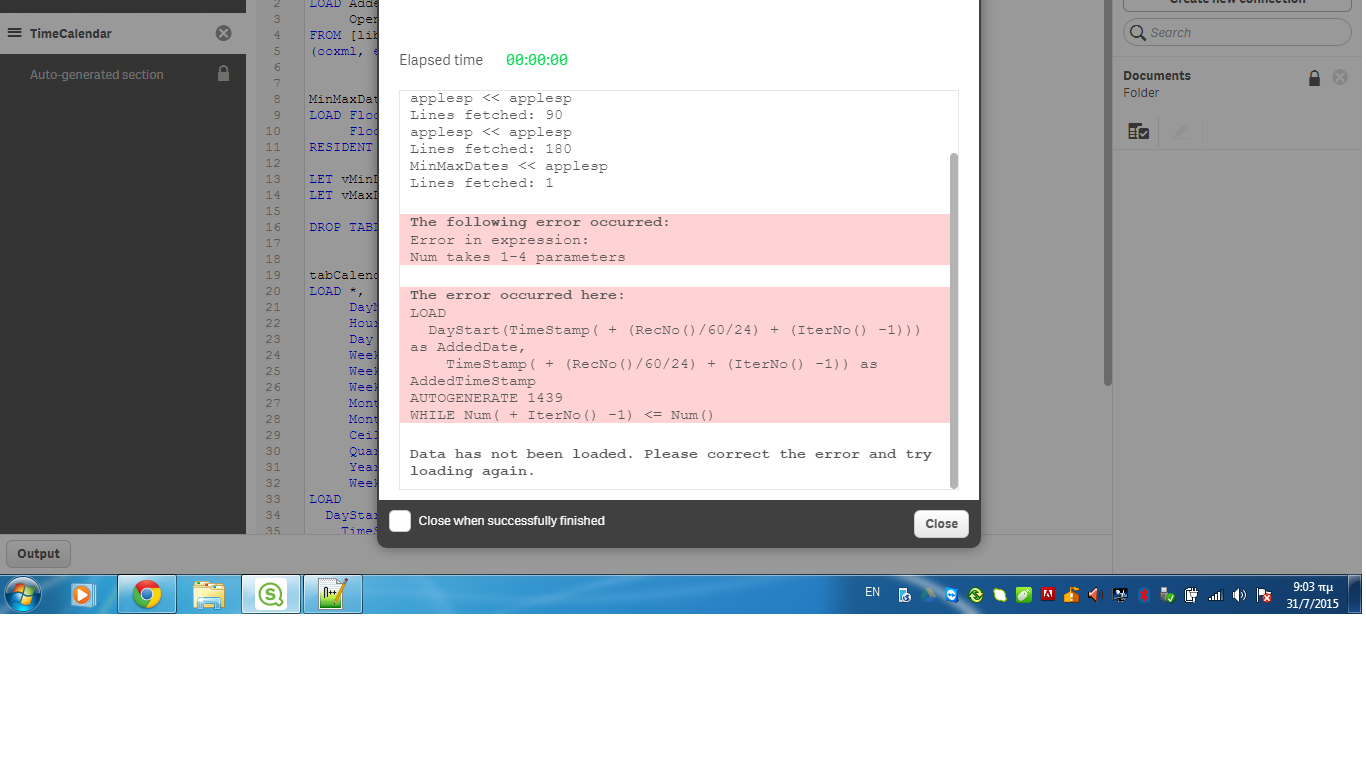Click 'The error occurred here:' line
The width and height of the screenshot is (1366, 768).
[517, 295]
